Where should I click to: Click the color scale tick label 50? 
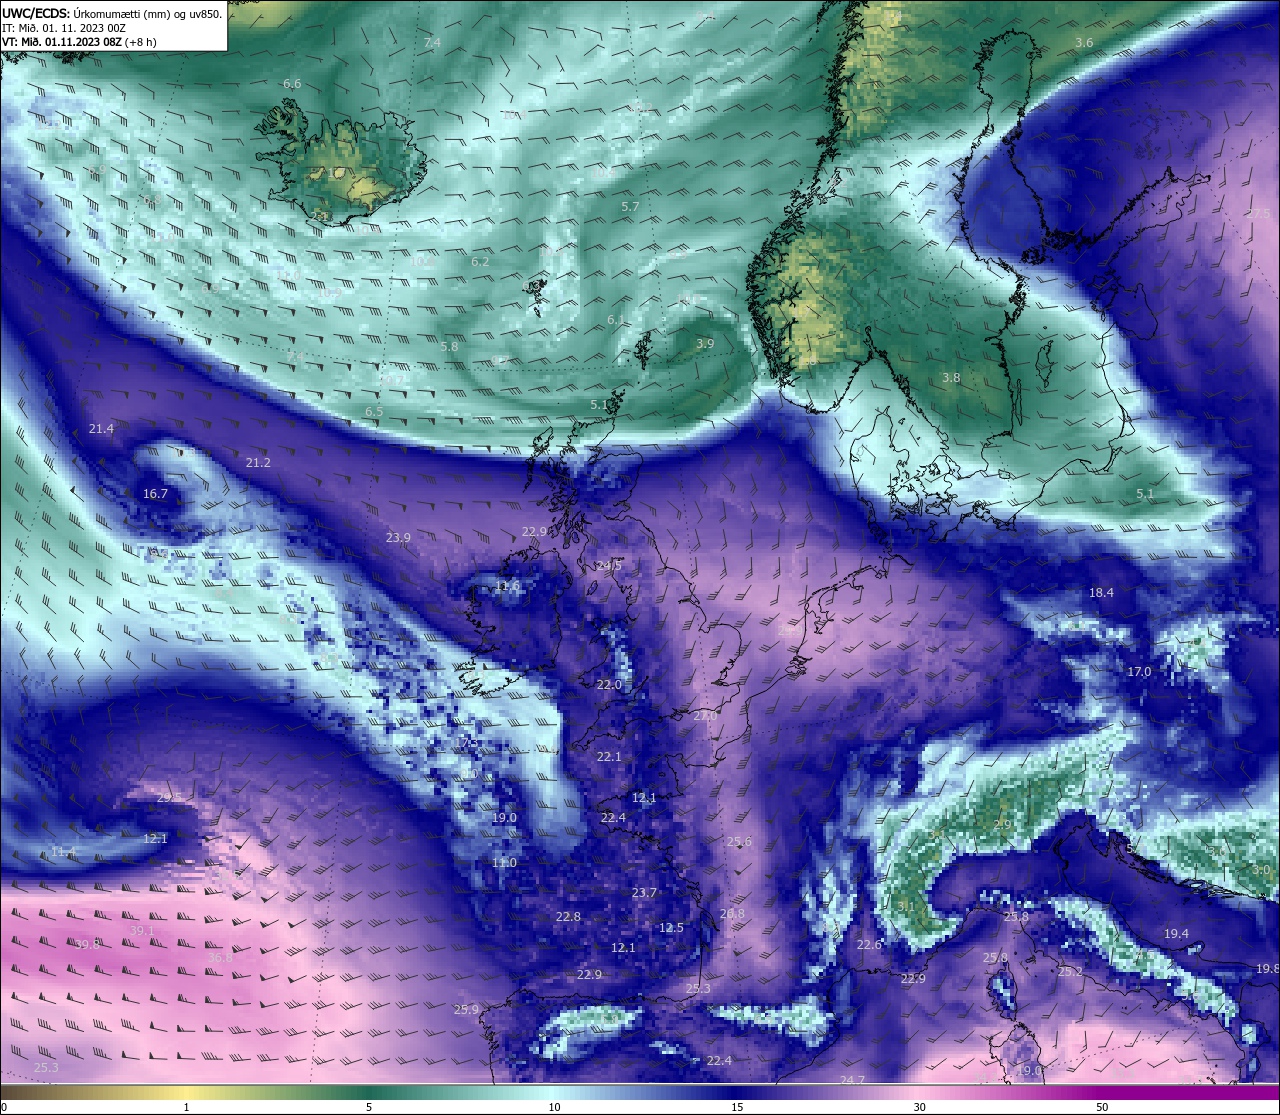pos(1102,1107)
